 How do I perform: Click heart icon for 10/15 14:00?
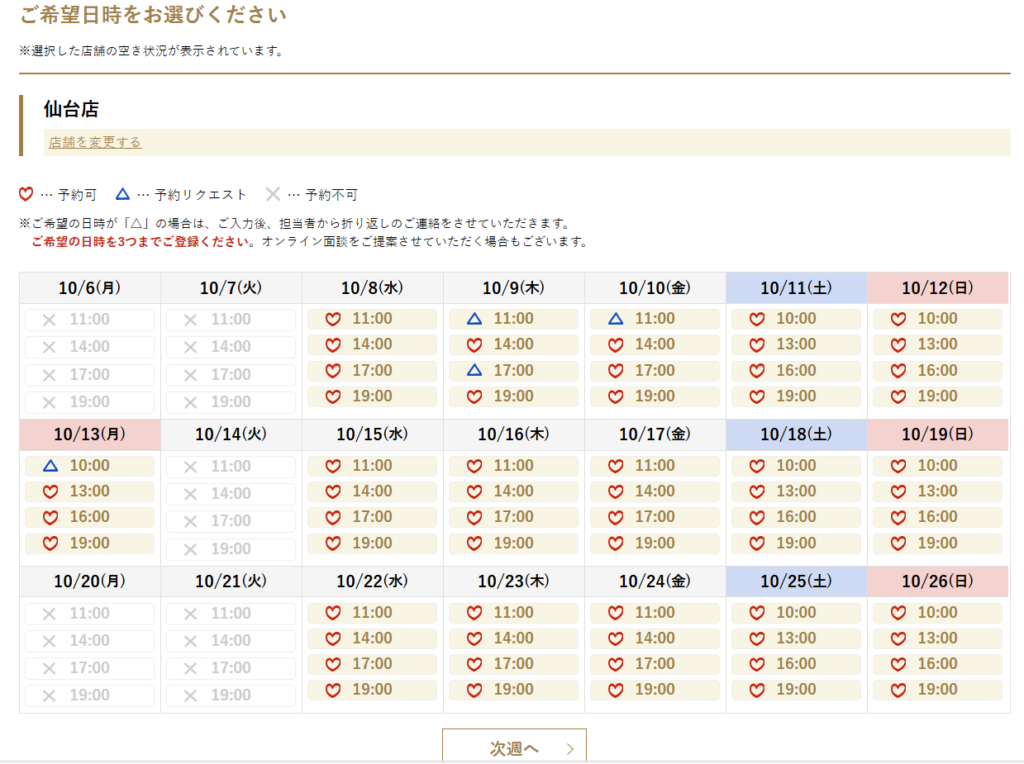coord(334,491)
